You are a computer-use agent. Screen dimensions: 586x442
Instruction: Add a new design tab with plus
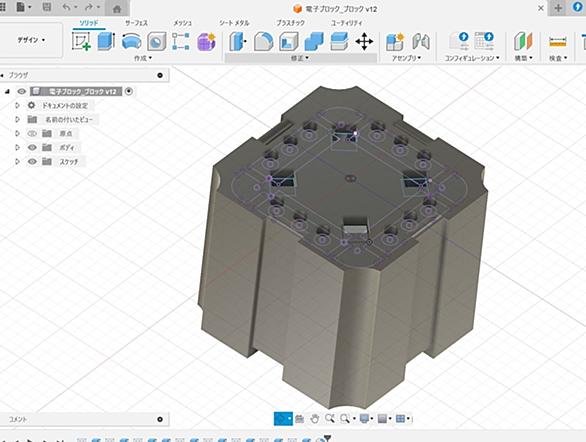pos(558,8)
